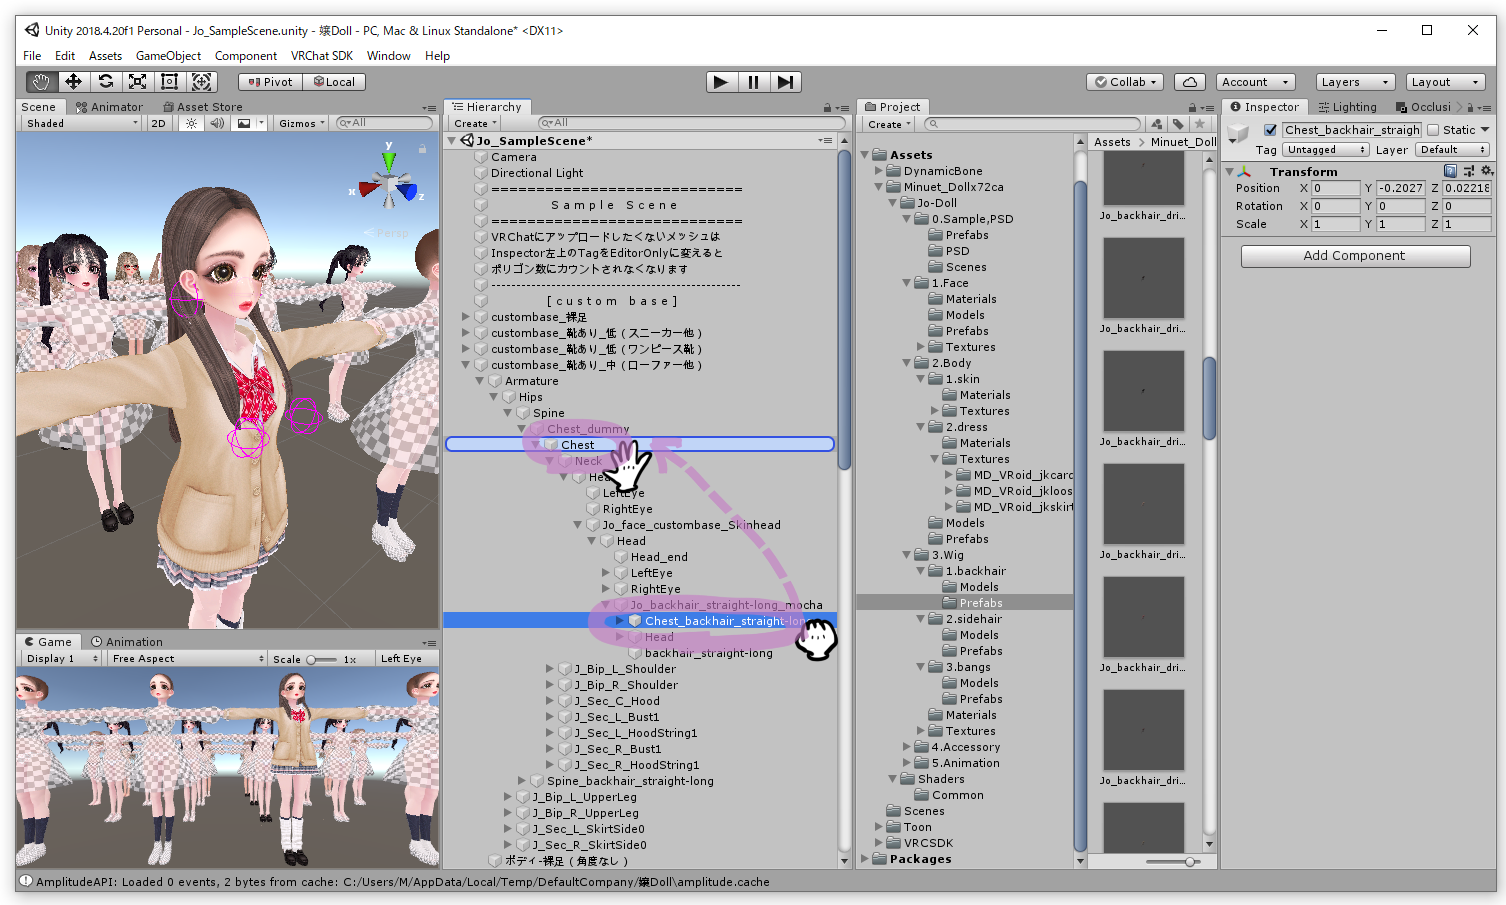Open the Transform component settings gear
1506x905 pixels.
point(1487,171)
